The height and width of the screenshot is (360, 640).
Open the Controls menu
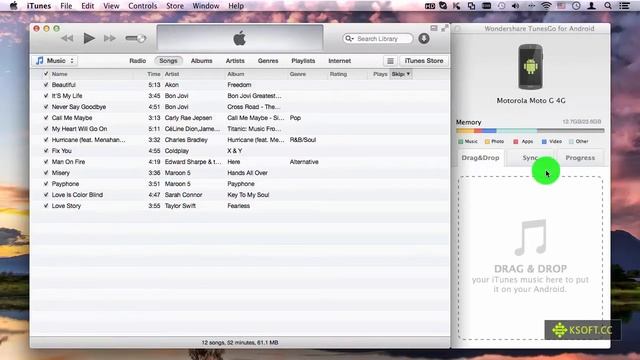(142, 6)
